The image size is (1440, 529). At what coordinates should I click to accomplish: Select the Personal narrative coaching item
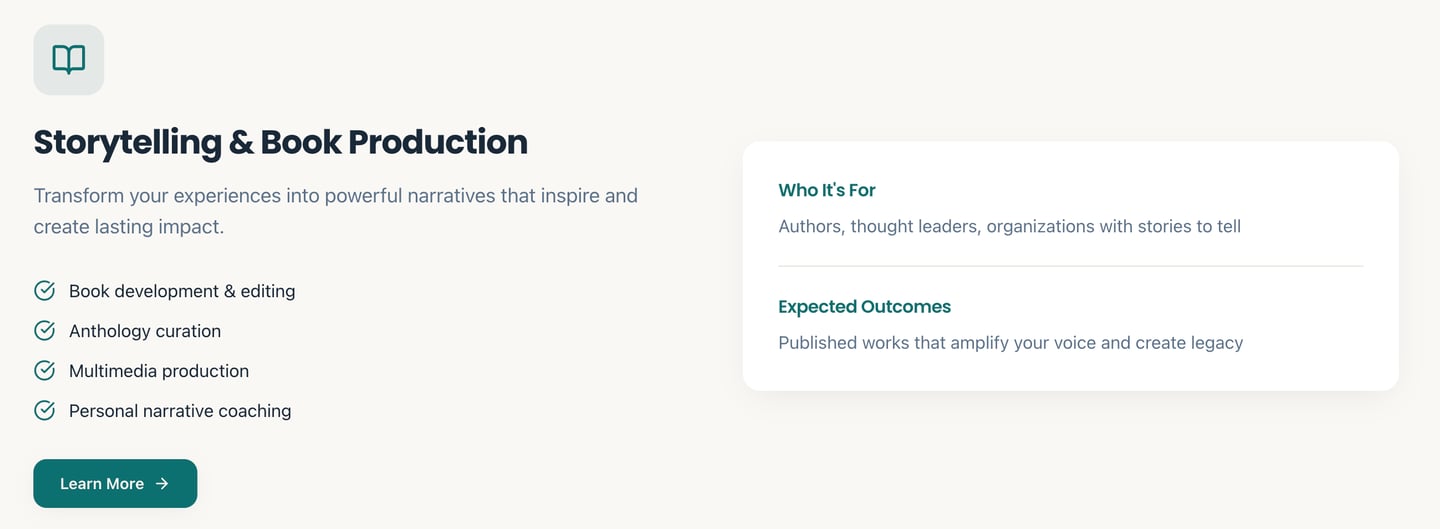(x=180, y=411)
